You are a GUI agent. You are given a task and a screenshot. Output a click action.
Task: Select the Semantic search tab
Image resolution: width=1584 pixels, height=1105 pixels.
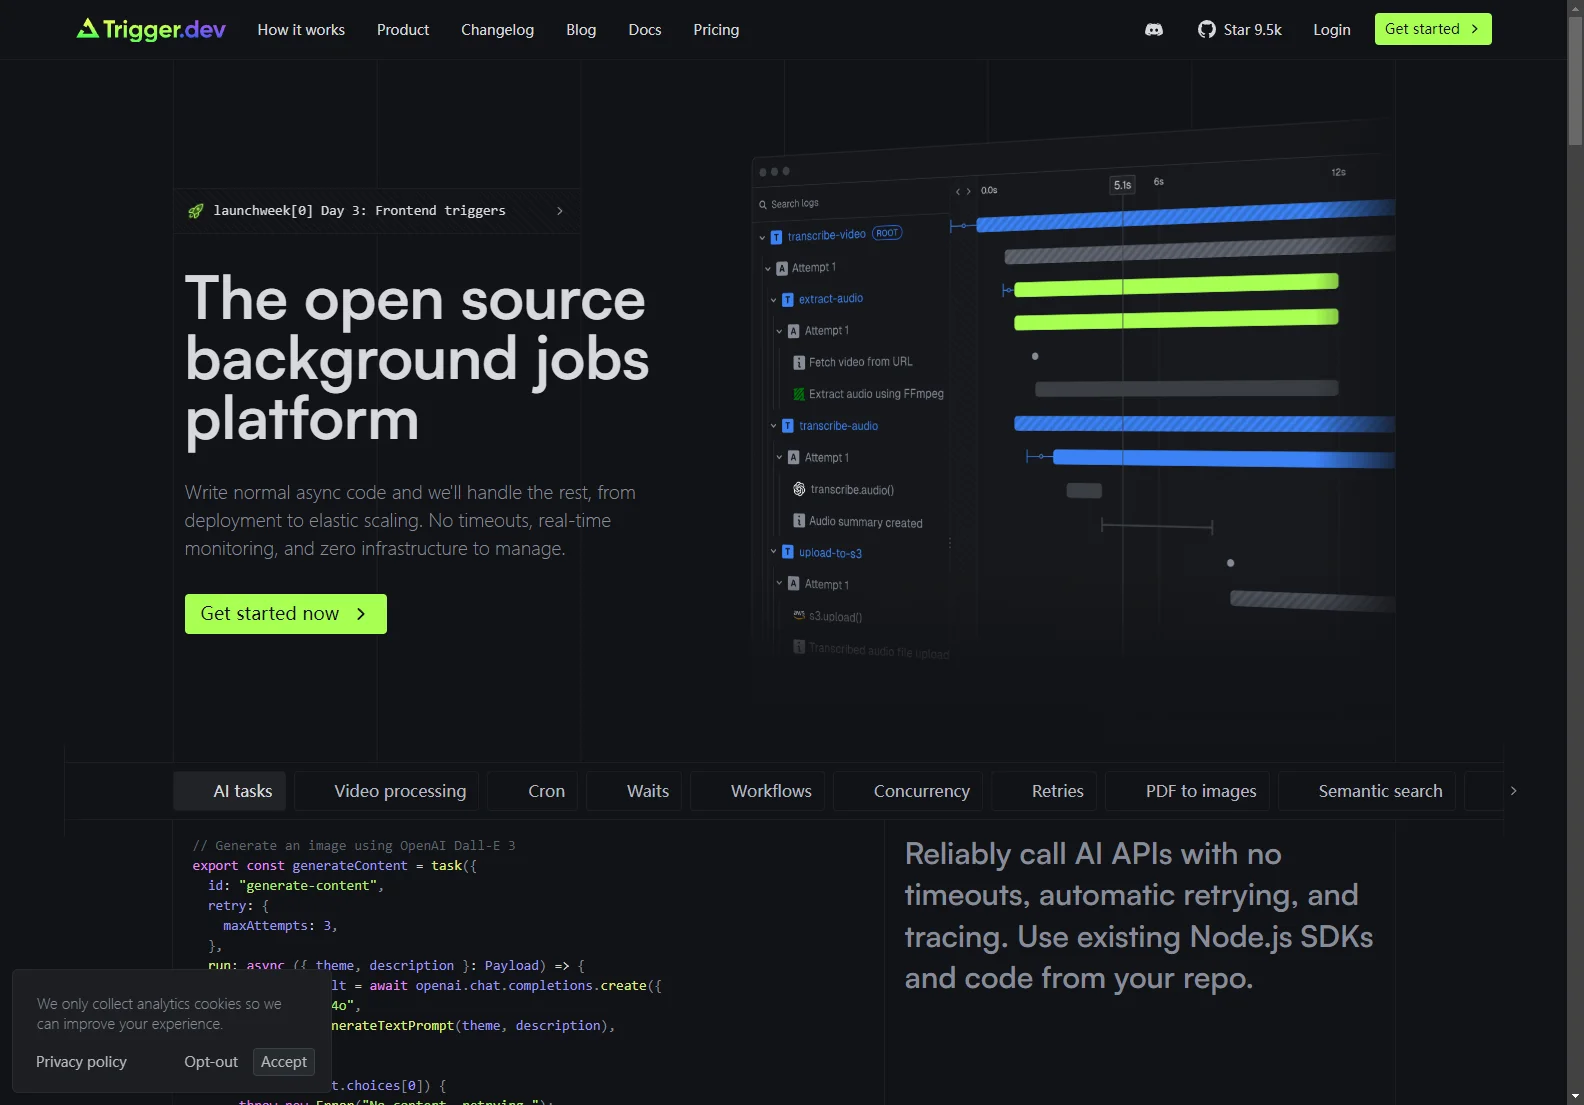(1367, 791)
